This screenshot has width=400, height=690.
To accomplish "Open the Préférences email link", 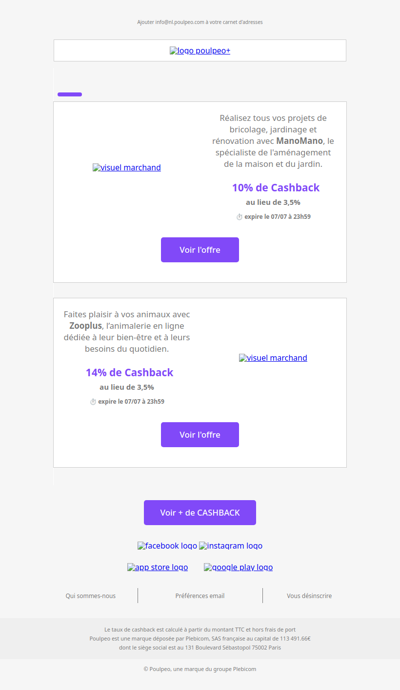I will coord(200,596).
